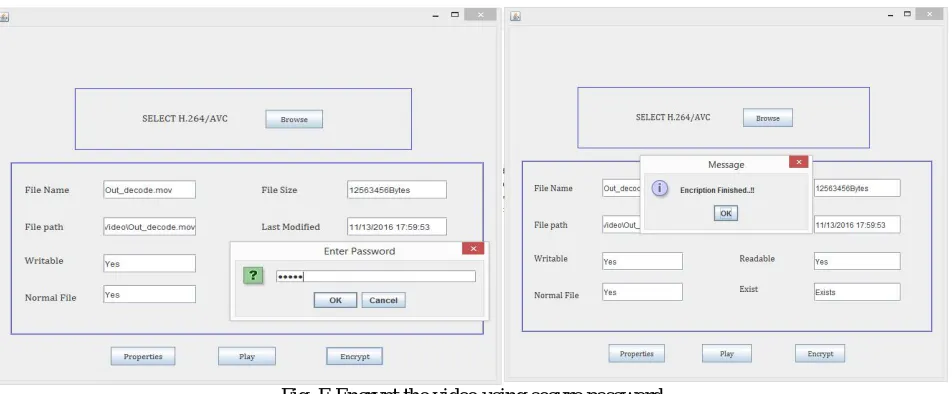
Task: Click SELECT H.264/AVC label in right window
Action: click(673, 117)
